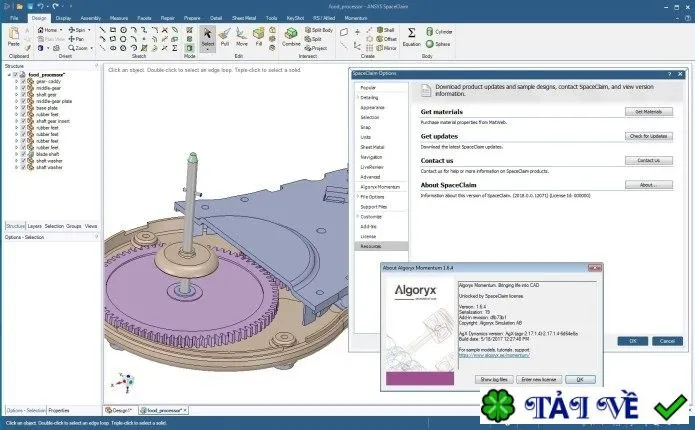Switch to the Layers panel tab
This screenshot has width=695, height=430.
coord(35,226)
